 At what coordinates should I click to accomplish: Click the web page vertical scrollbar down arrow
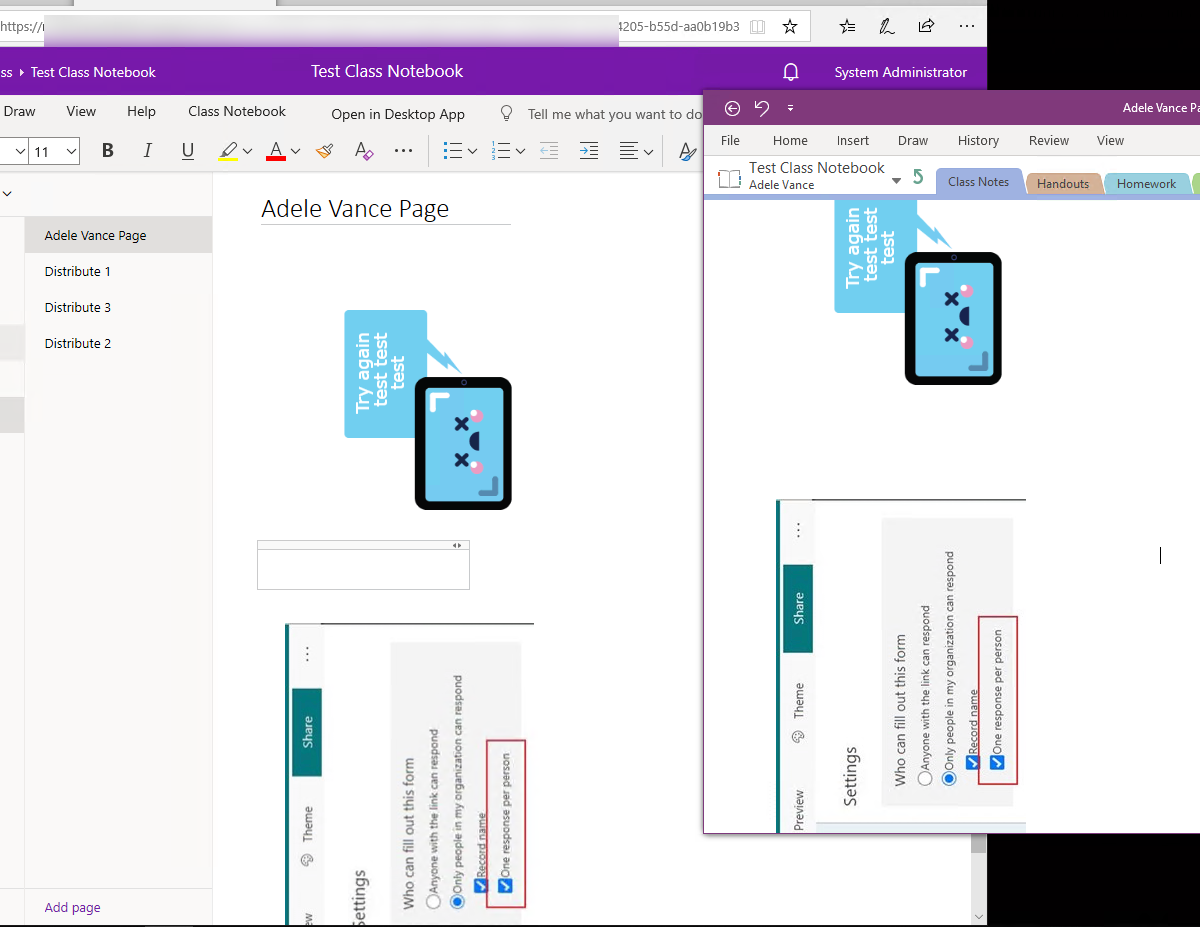[979, 916]
